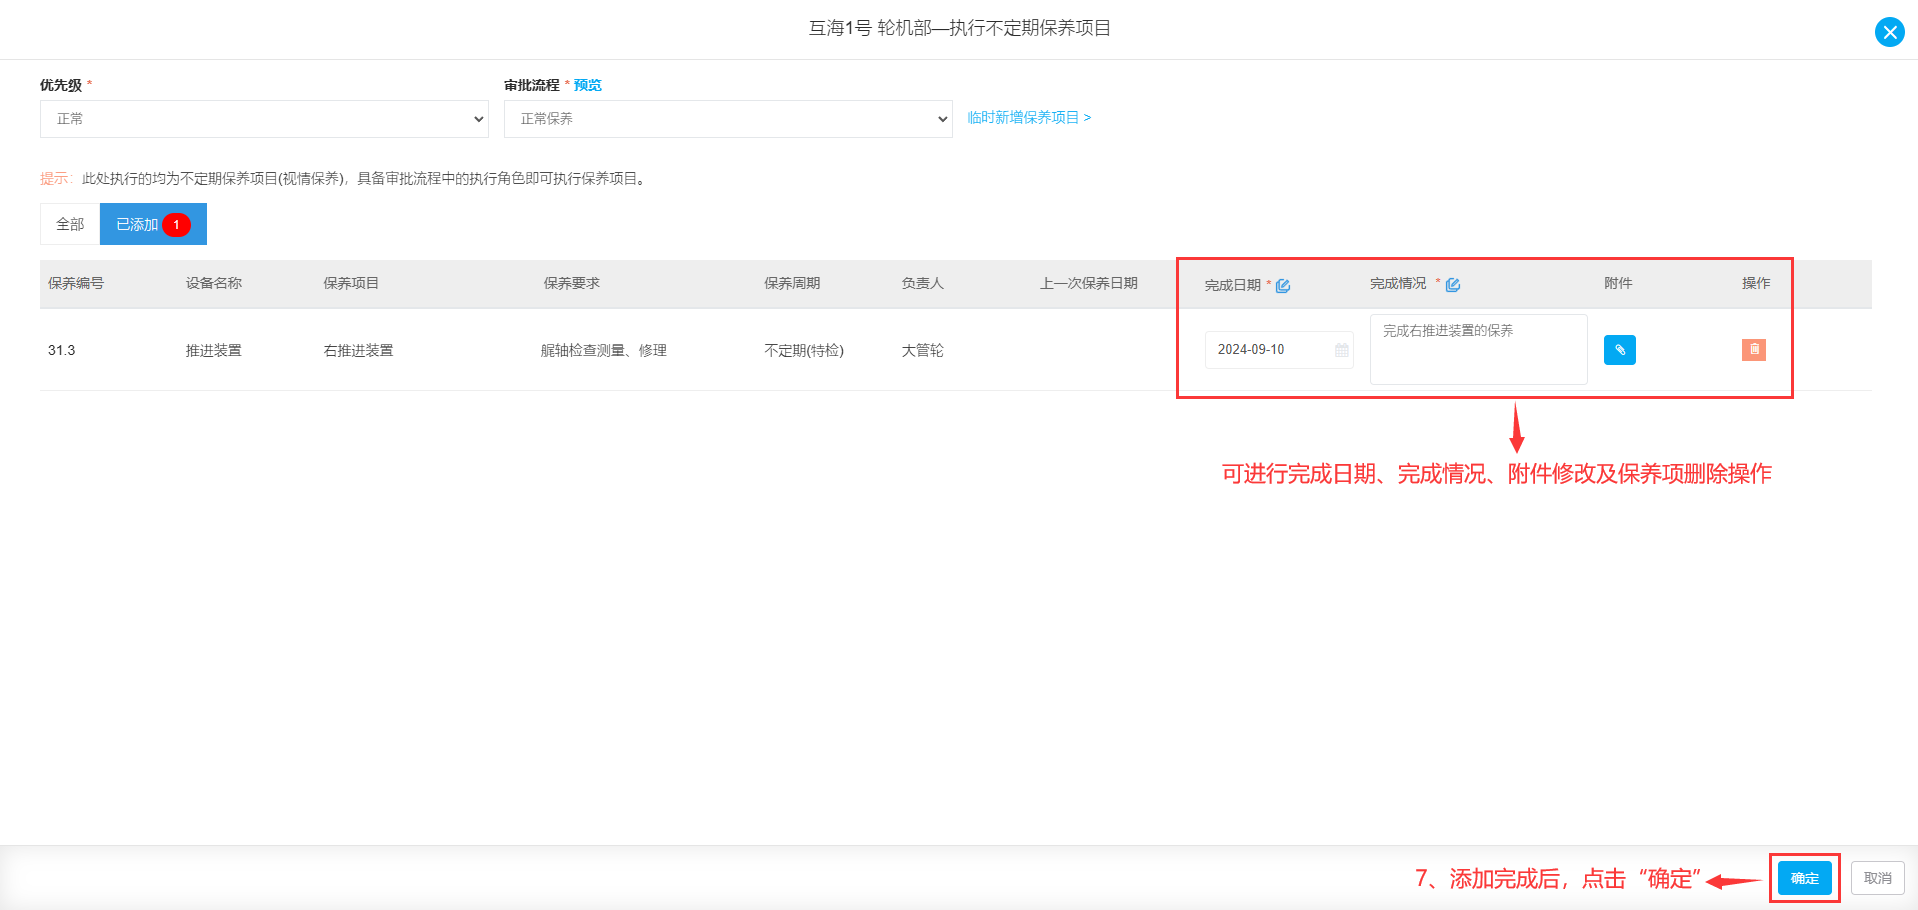The height and width of the screenshot is (910, 1918).
Task: Cancel with the 取消 button
Action: (1878, 878)
